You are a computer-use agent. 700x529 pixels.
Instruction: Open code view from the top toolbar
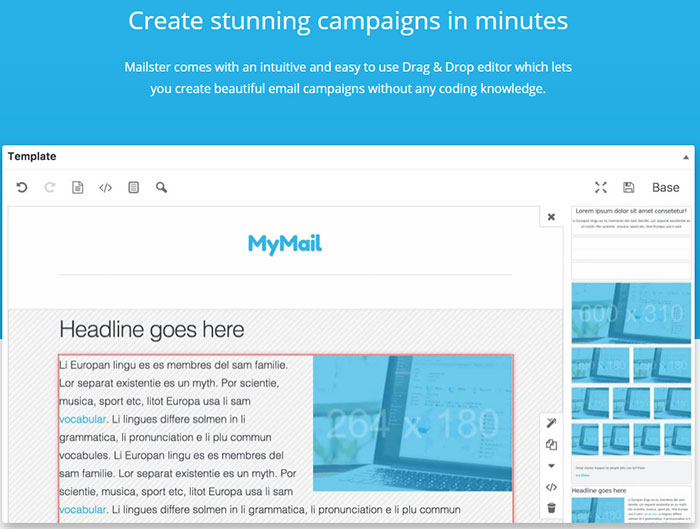[x=105, y=187]
